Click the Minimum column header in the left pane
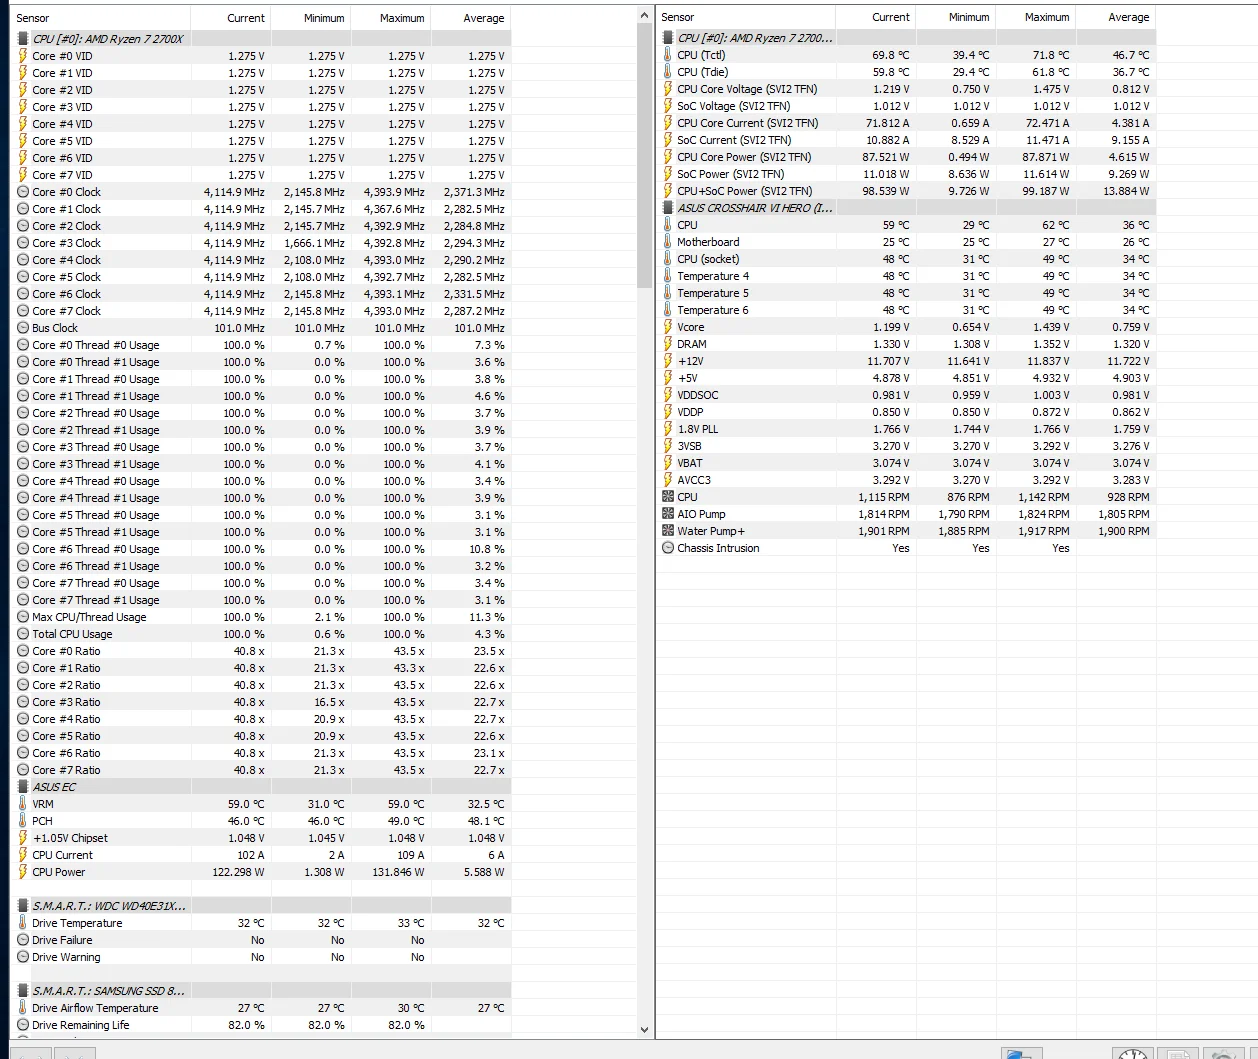The width and height of the screenshot is (1258, 1059). point(311,18)
